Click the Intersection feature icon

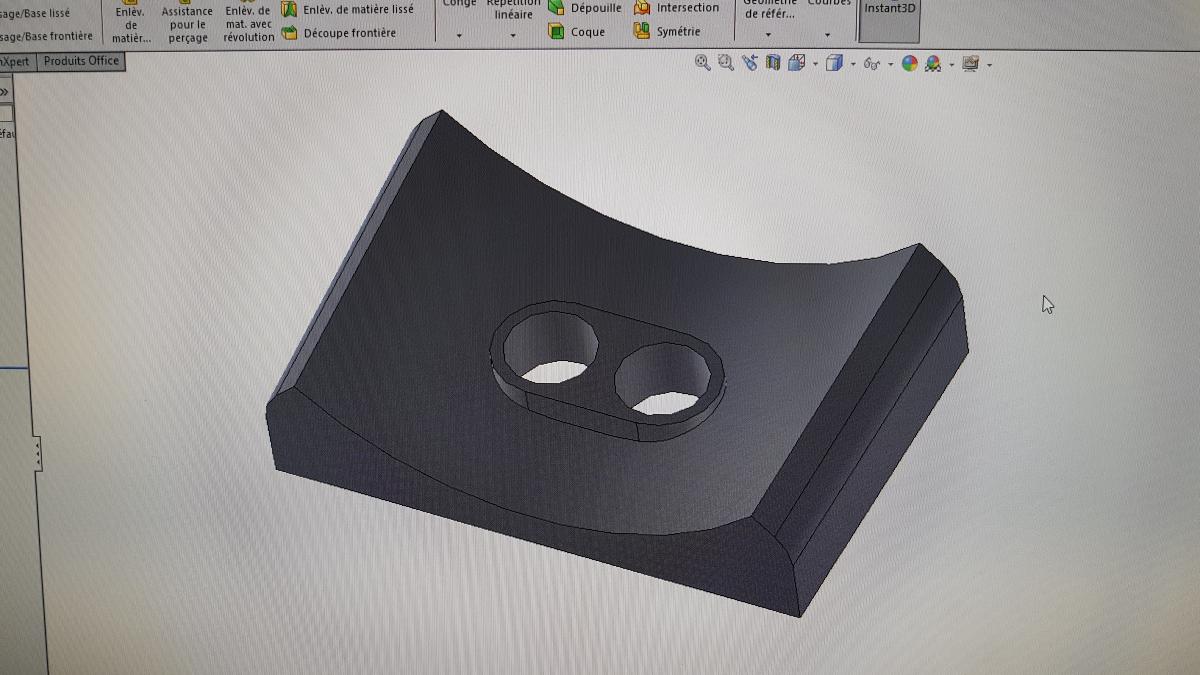(642, 8)
